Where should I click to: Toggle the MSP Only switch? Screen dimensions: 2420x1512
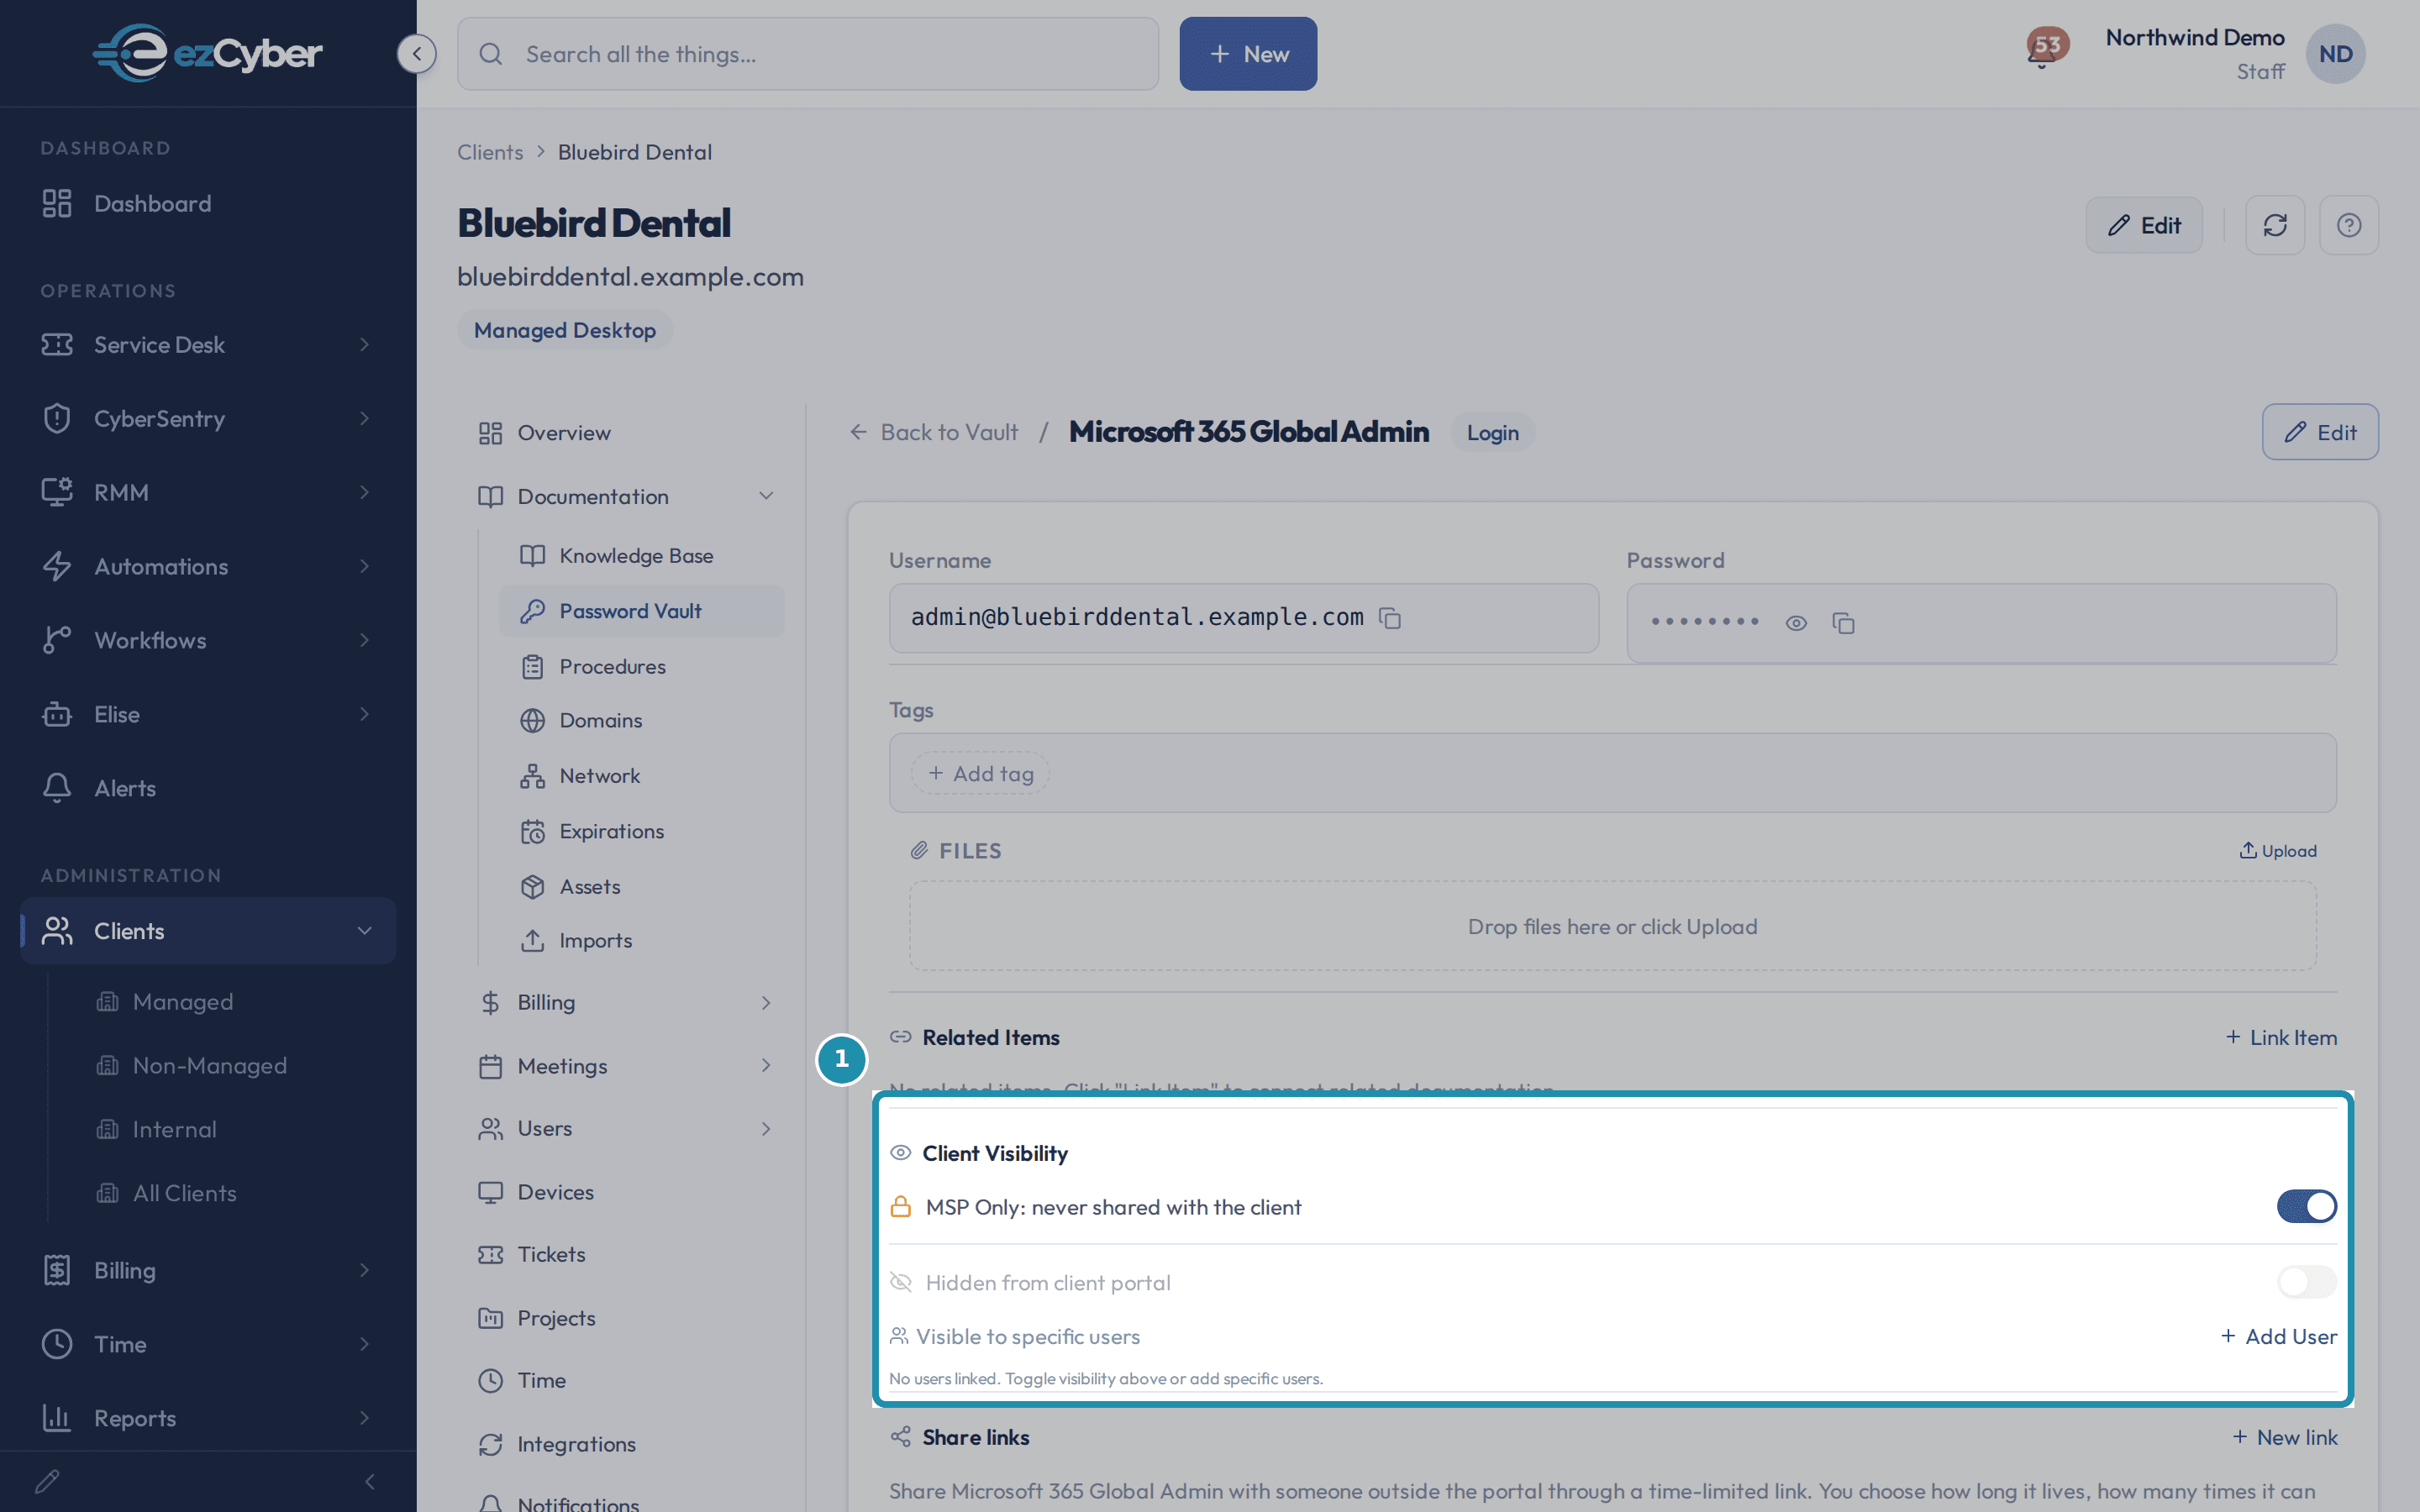(x=2307, y=1206)
